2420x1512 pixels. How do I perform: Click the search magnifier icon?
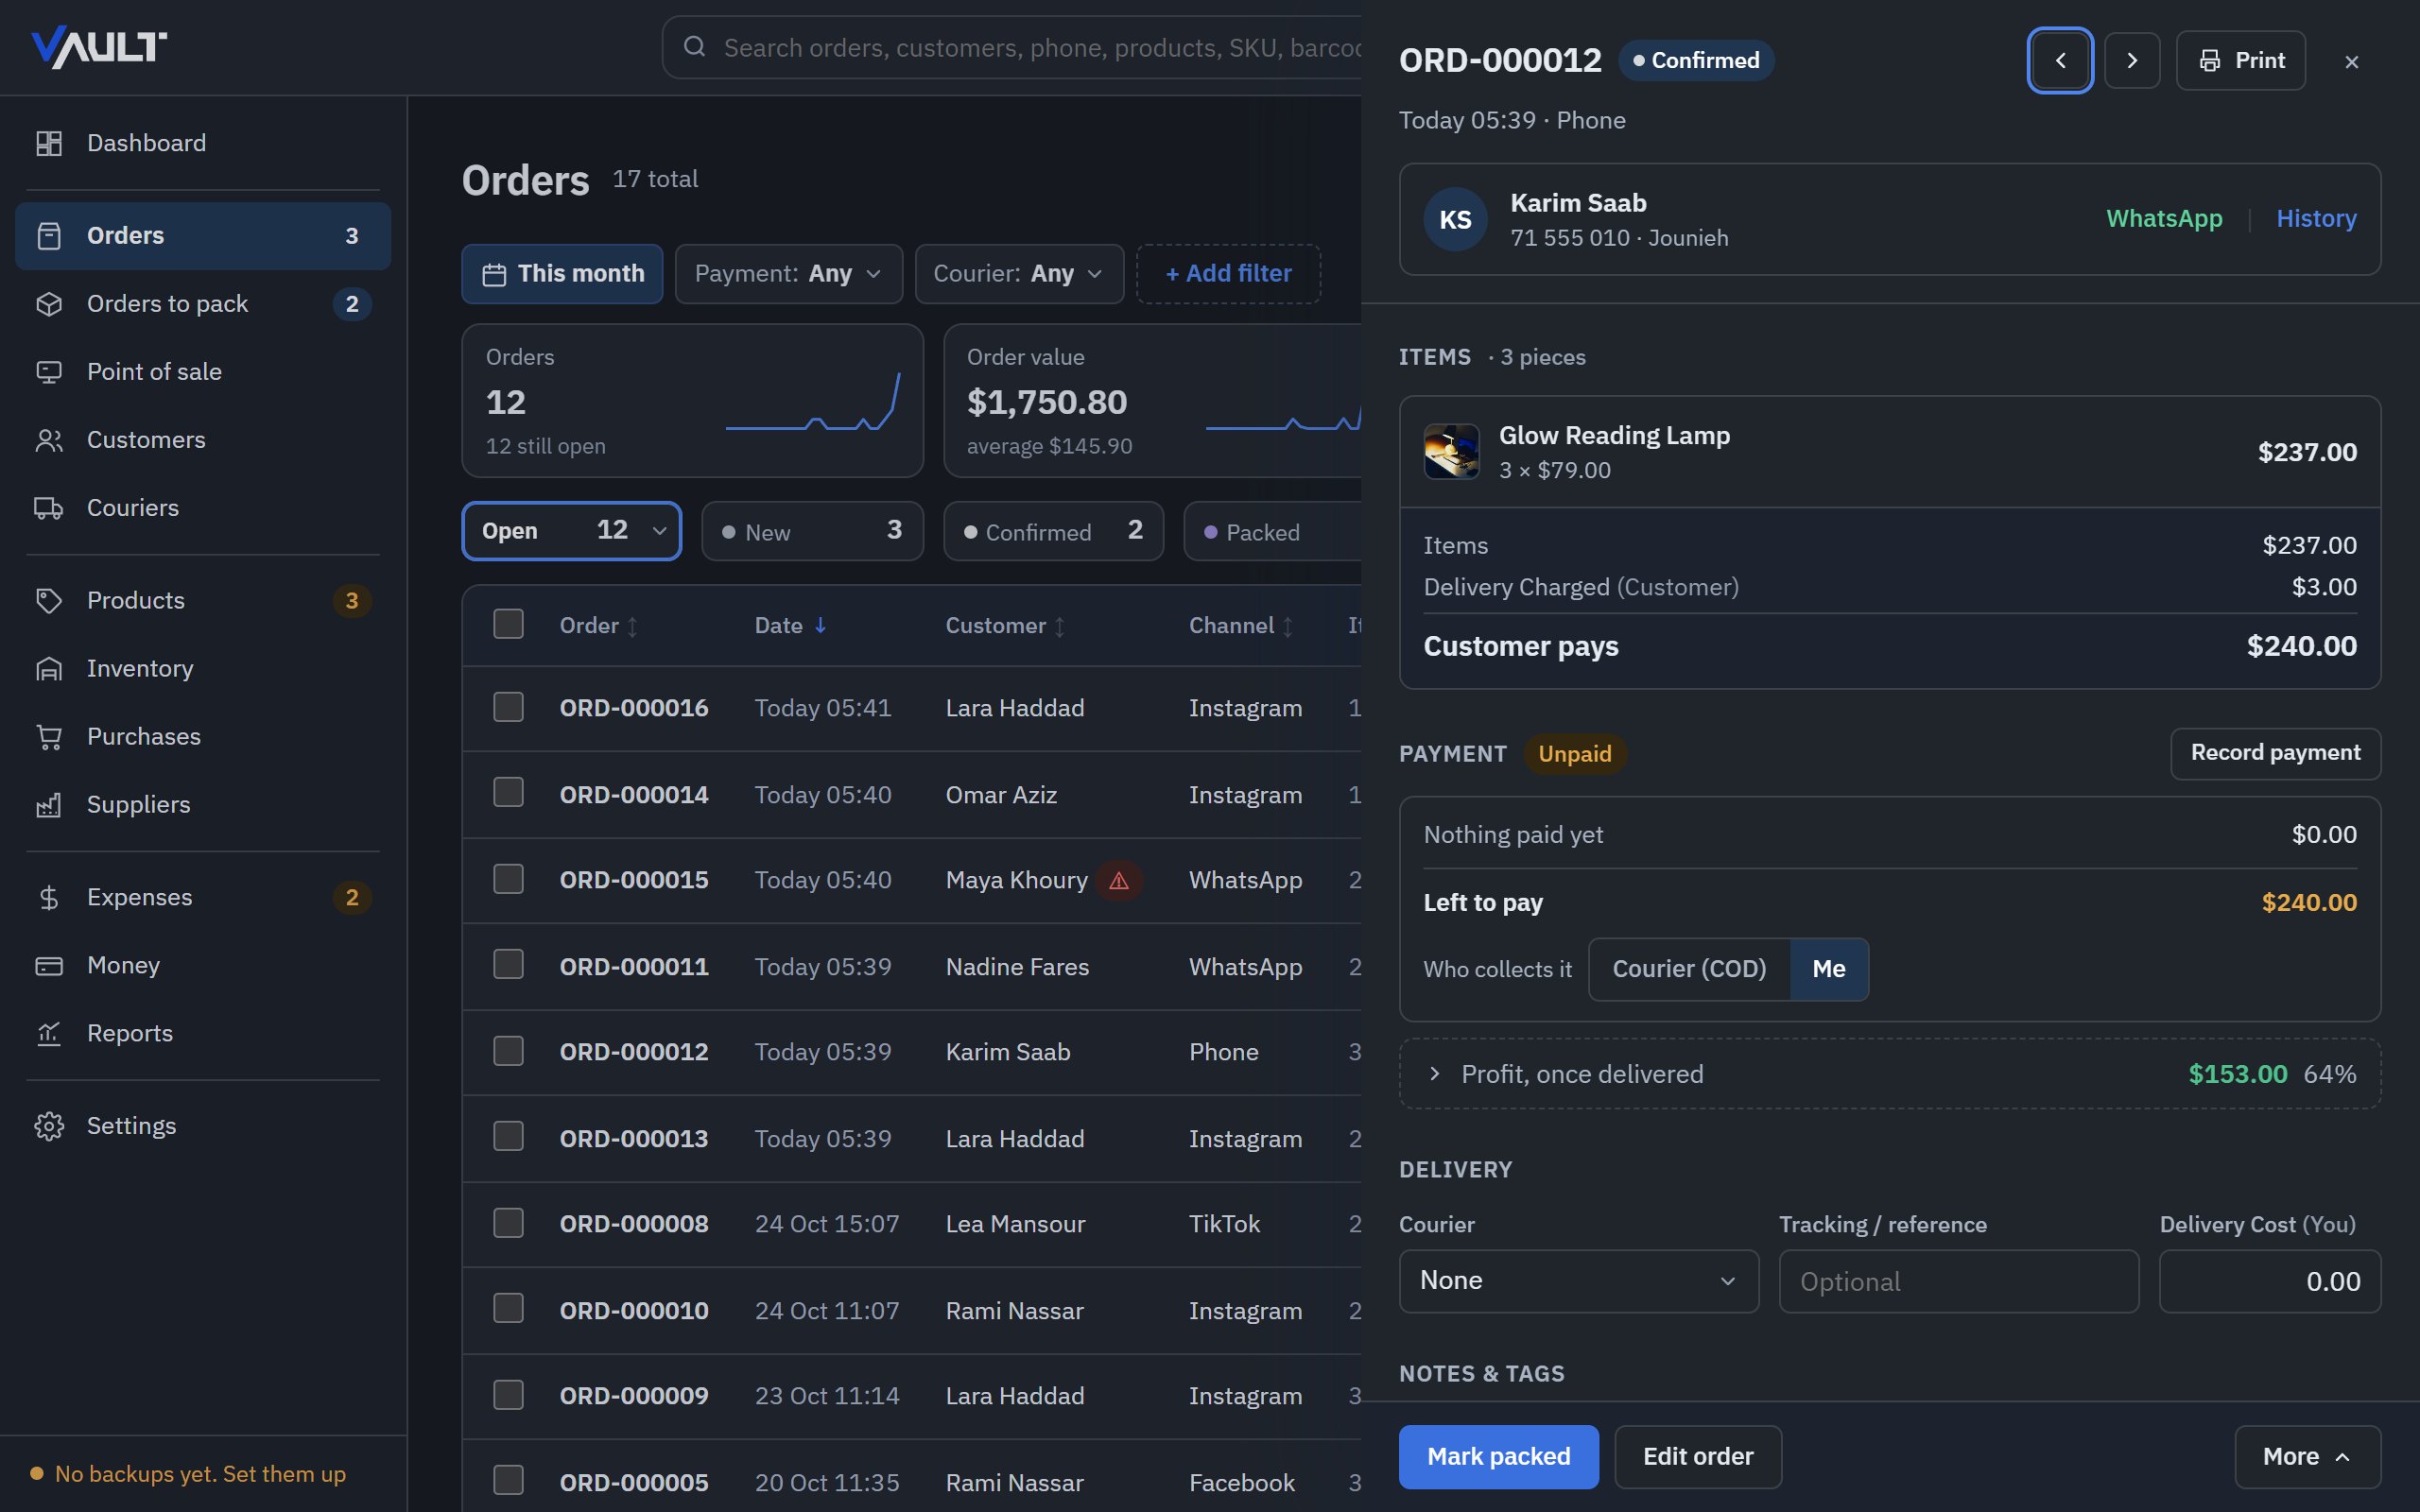(695, 47)
